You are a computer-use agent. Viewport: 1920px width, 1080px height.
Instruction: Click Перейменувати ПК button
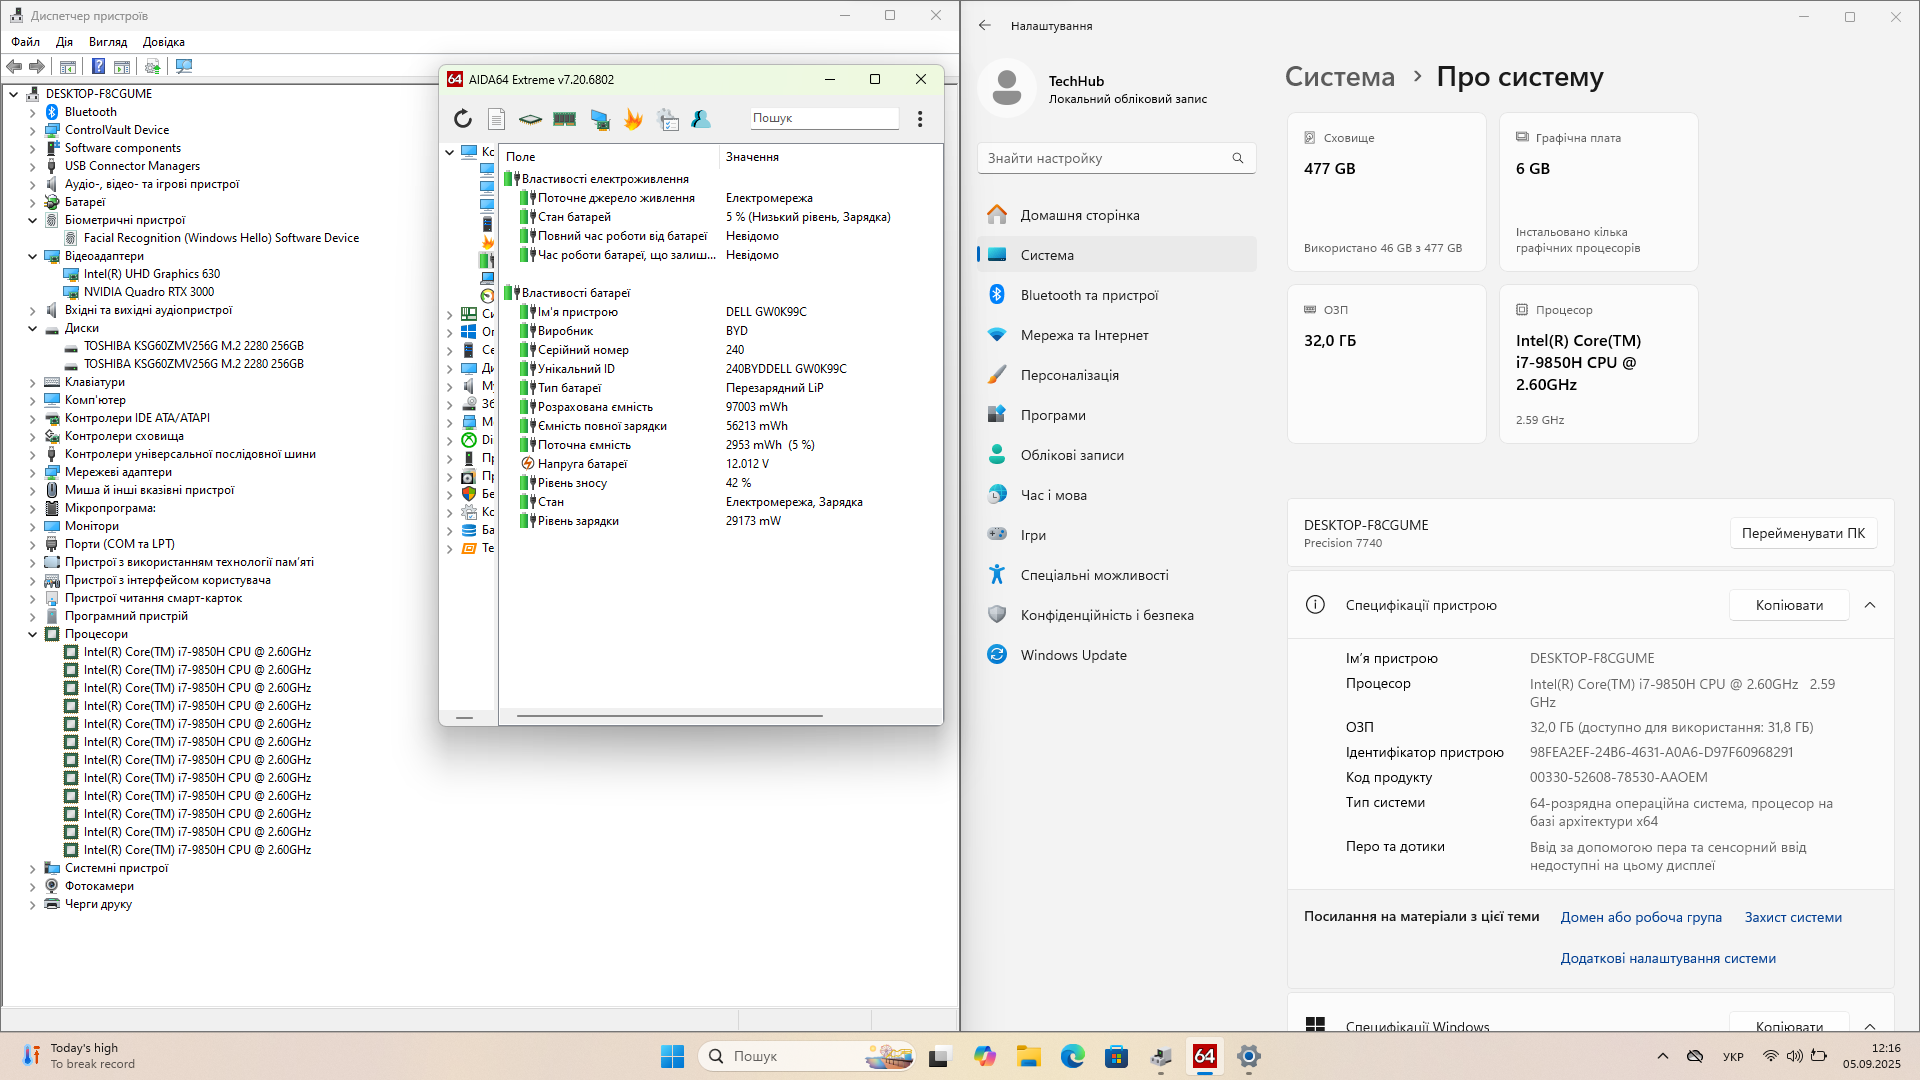(x=1803, y=533)
